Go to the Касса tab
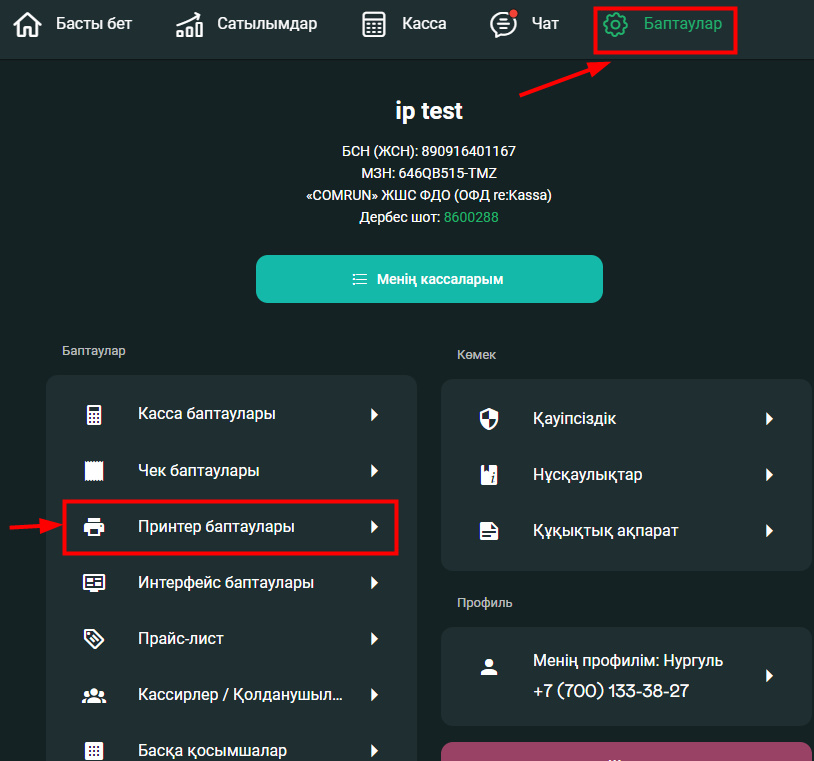 pos(424,24)
